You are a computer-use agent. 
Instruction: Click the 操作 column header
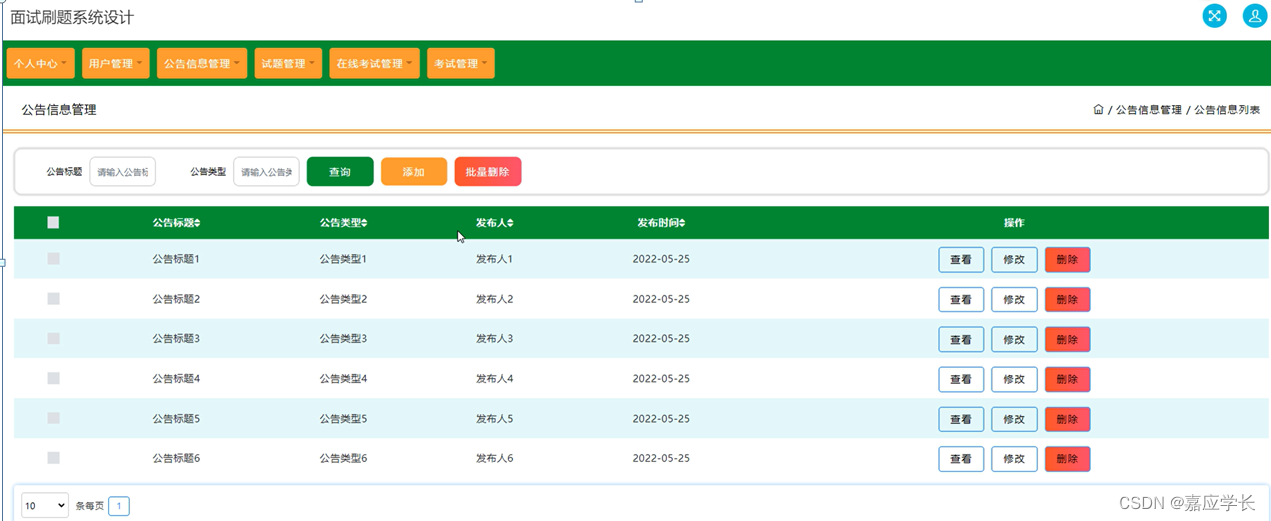point(1014,223)
